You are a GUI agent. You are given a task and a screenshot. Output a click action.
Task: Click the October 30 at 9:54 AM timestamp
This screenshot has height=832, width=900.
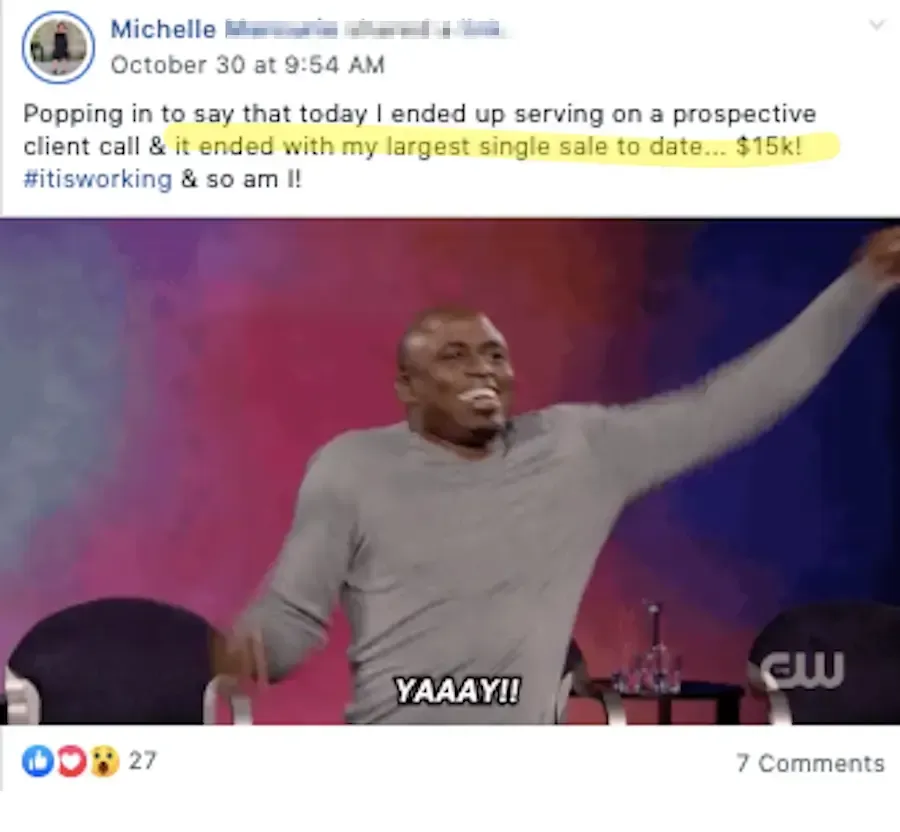[x=247, y=65]
